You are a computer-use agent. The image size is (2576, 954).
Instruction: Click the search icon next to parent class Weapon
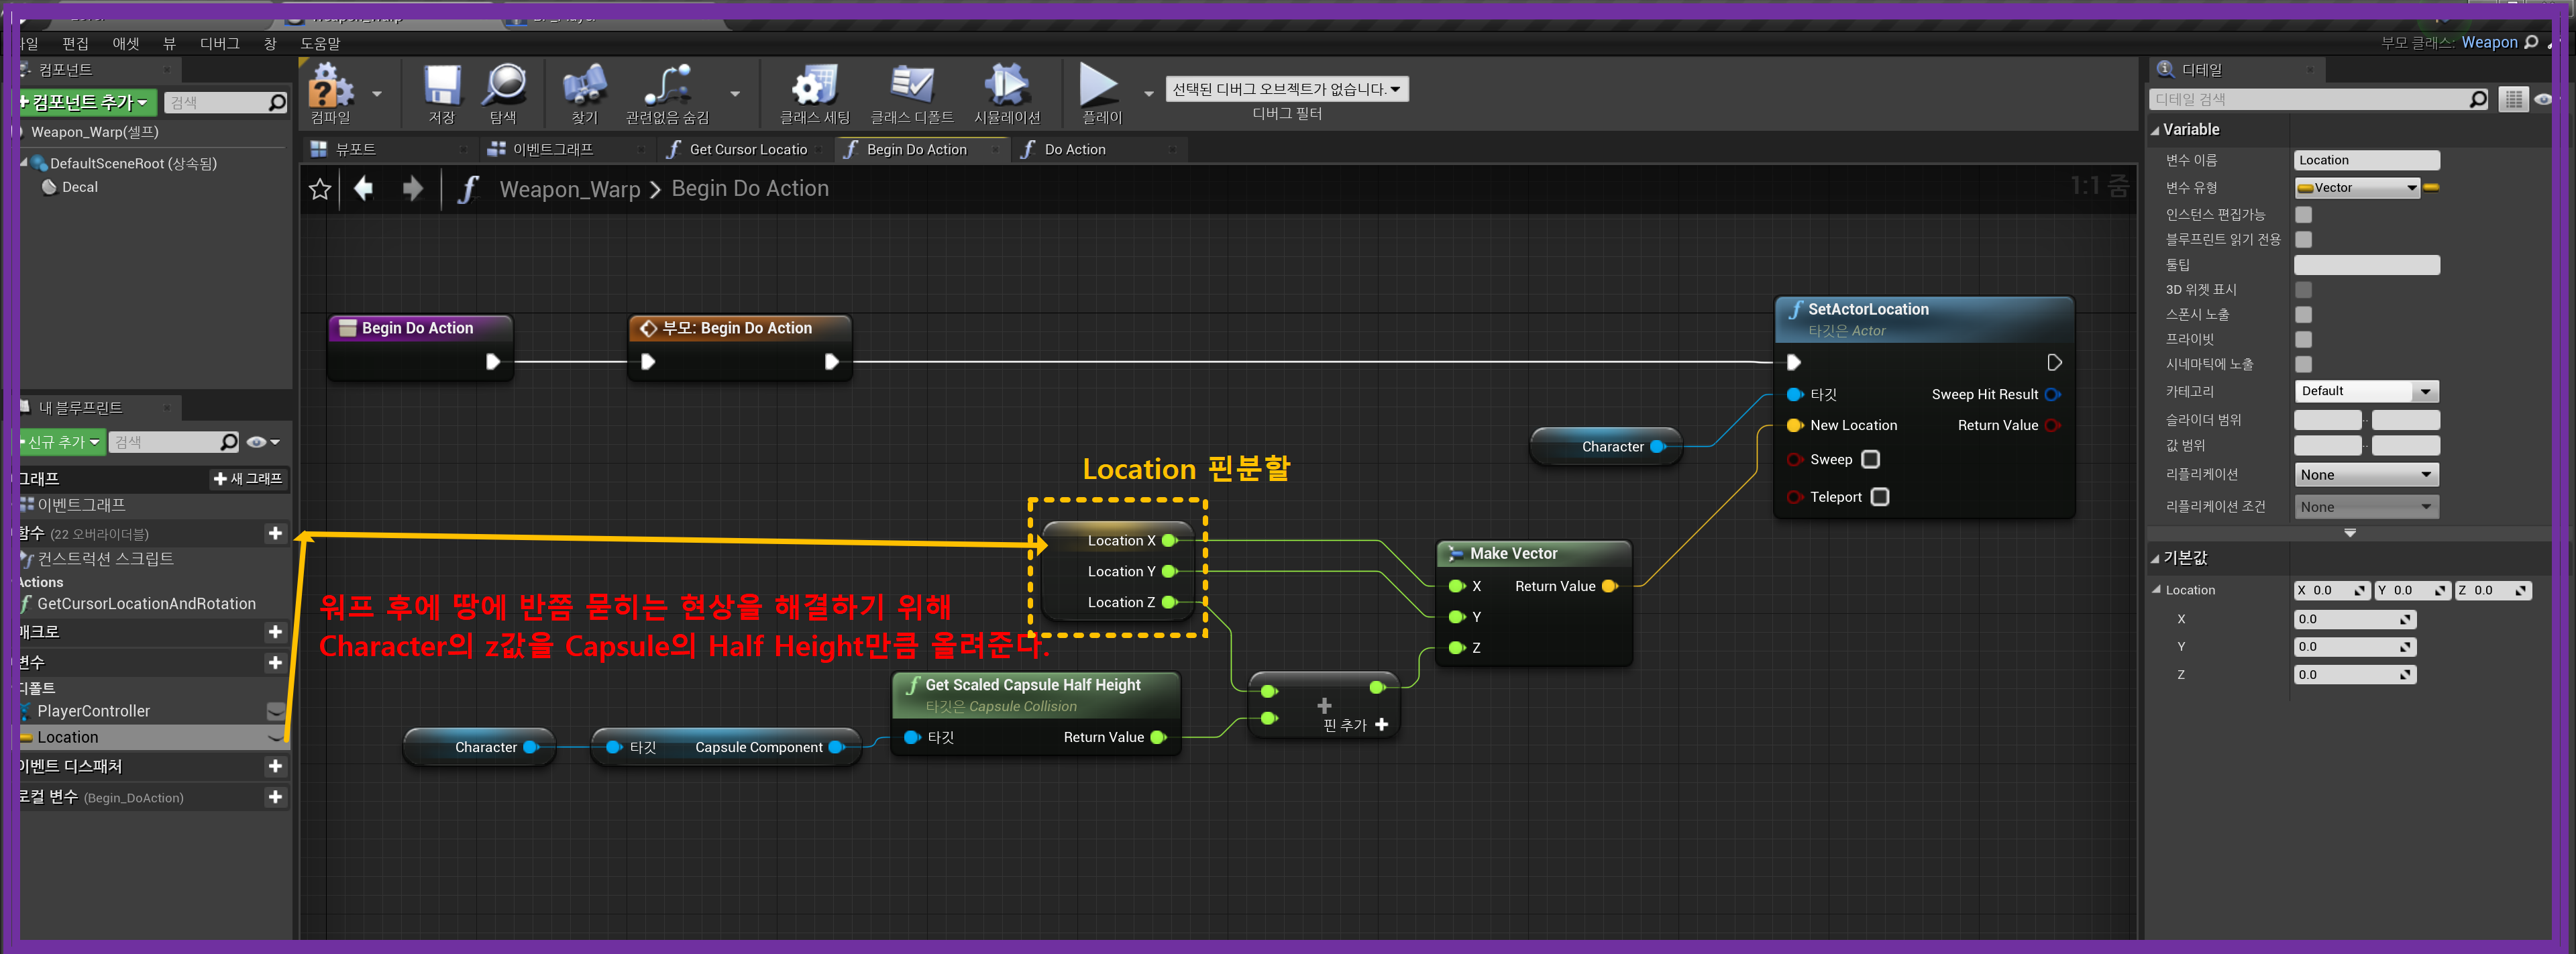(2531, 42)
